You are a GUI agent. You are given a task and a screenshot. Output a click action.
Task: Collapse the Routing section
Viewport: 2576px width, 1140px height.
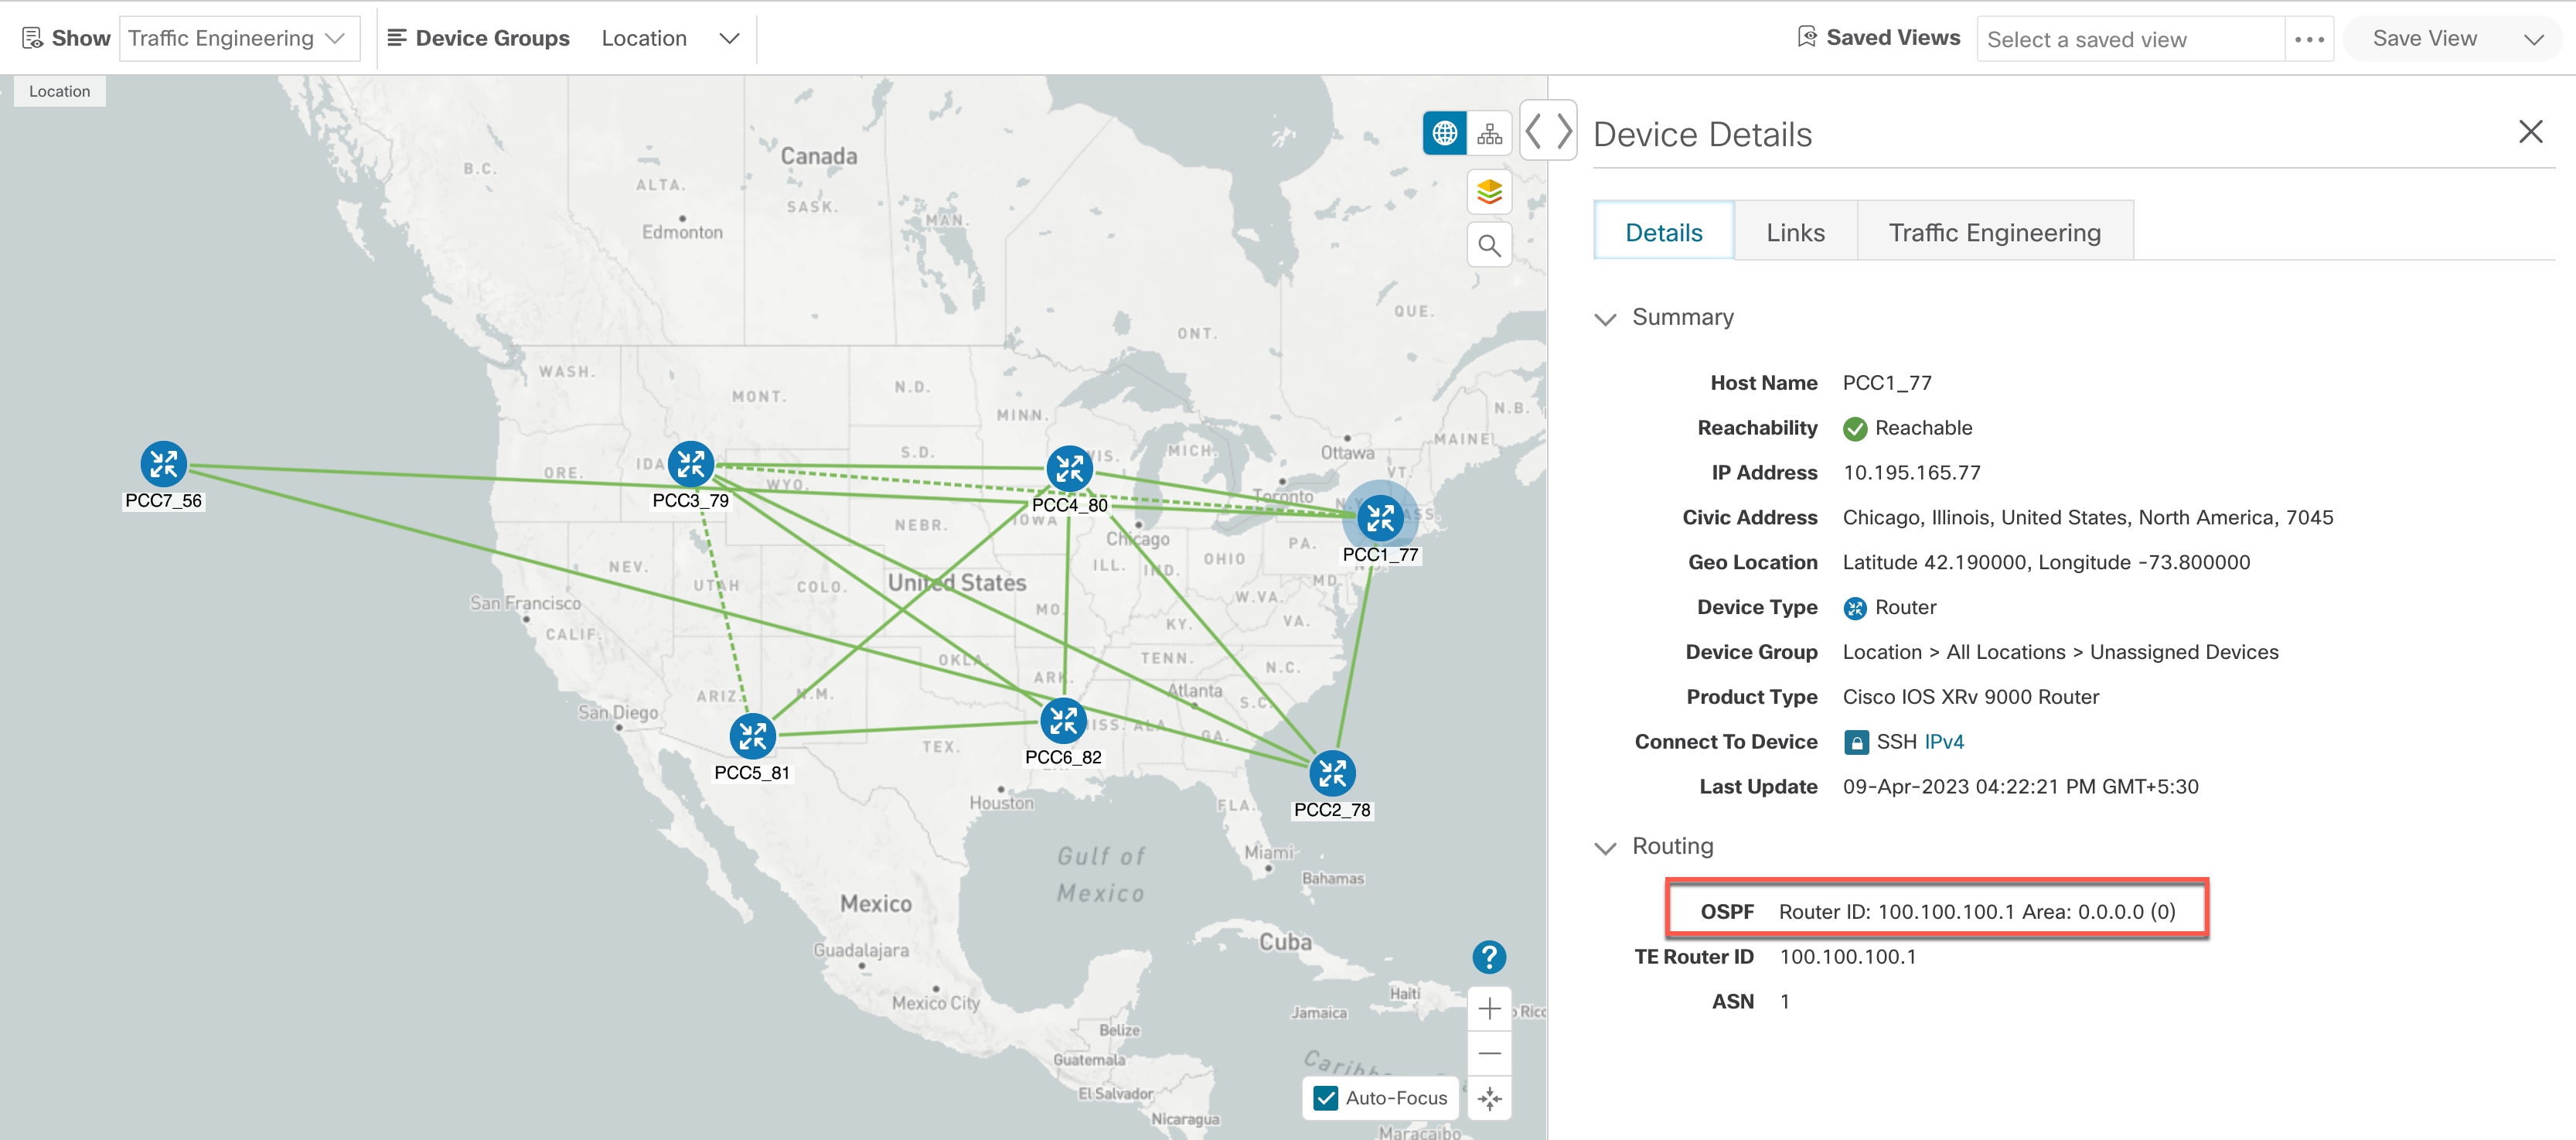1605,848
